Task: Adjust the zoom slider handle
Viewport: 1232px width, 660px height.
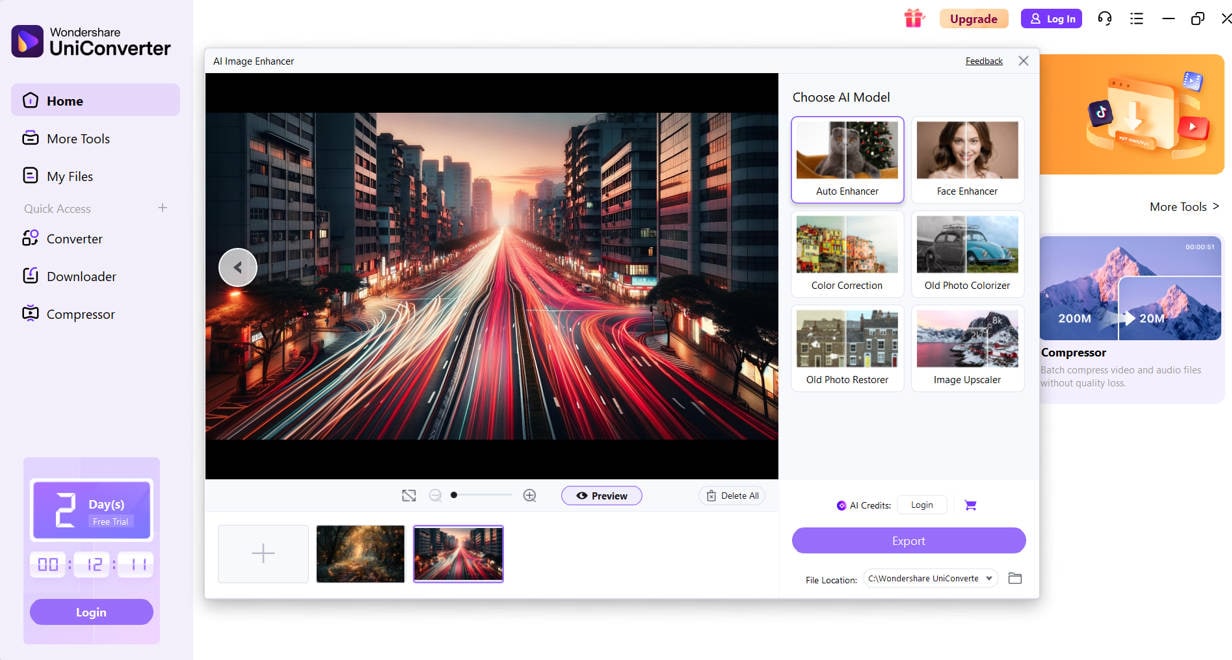Action: (x=454, y=495)
